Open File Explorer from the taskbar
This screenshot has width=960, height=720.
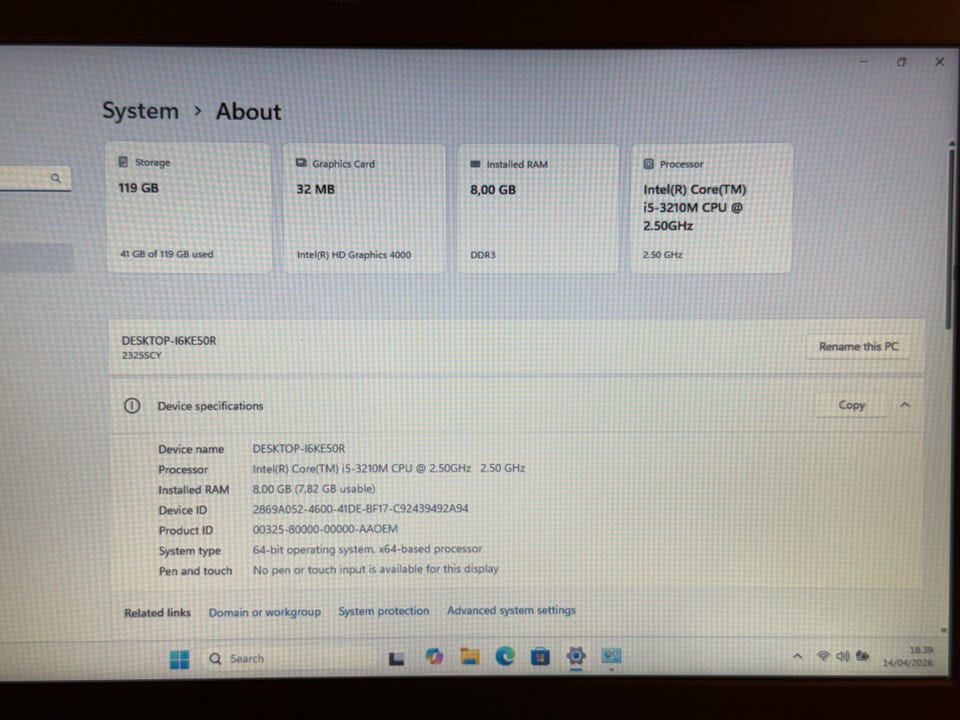pos(470,656)
